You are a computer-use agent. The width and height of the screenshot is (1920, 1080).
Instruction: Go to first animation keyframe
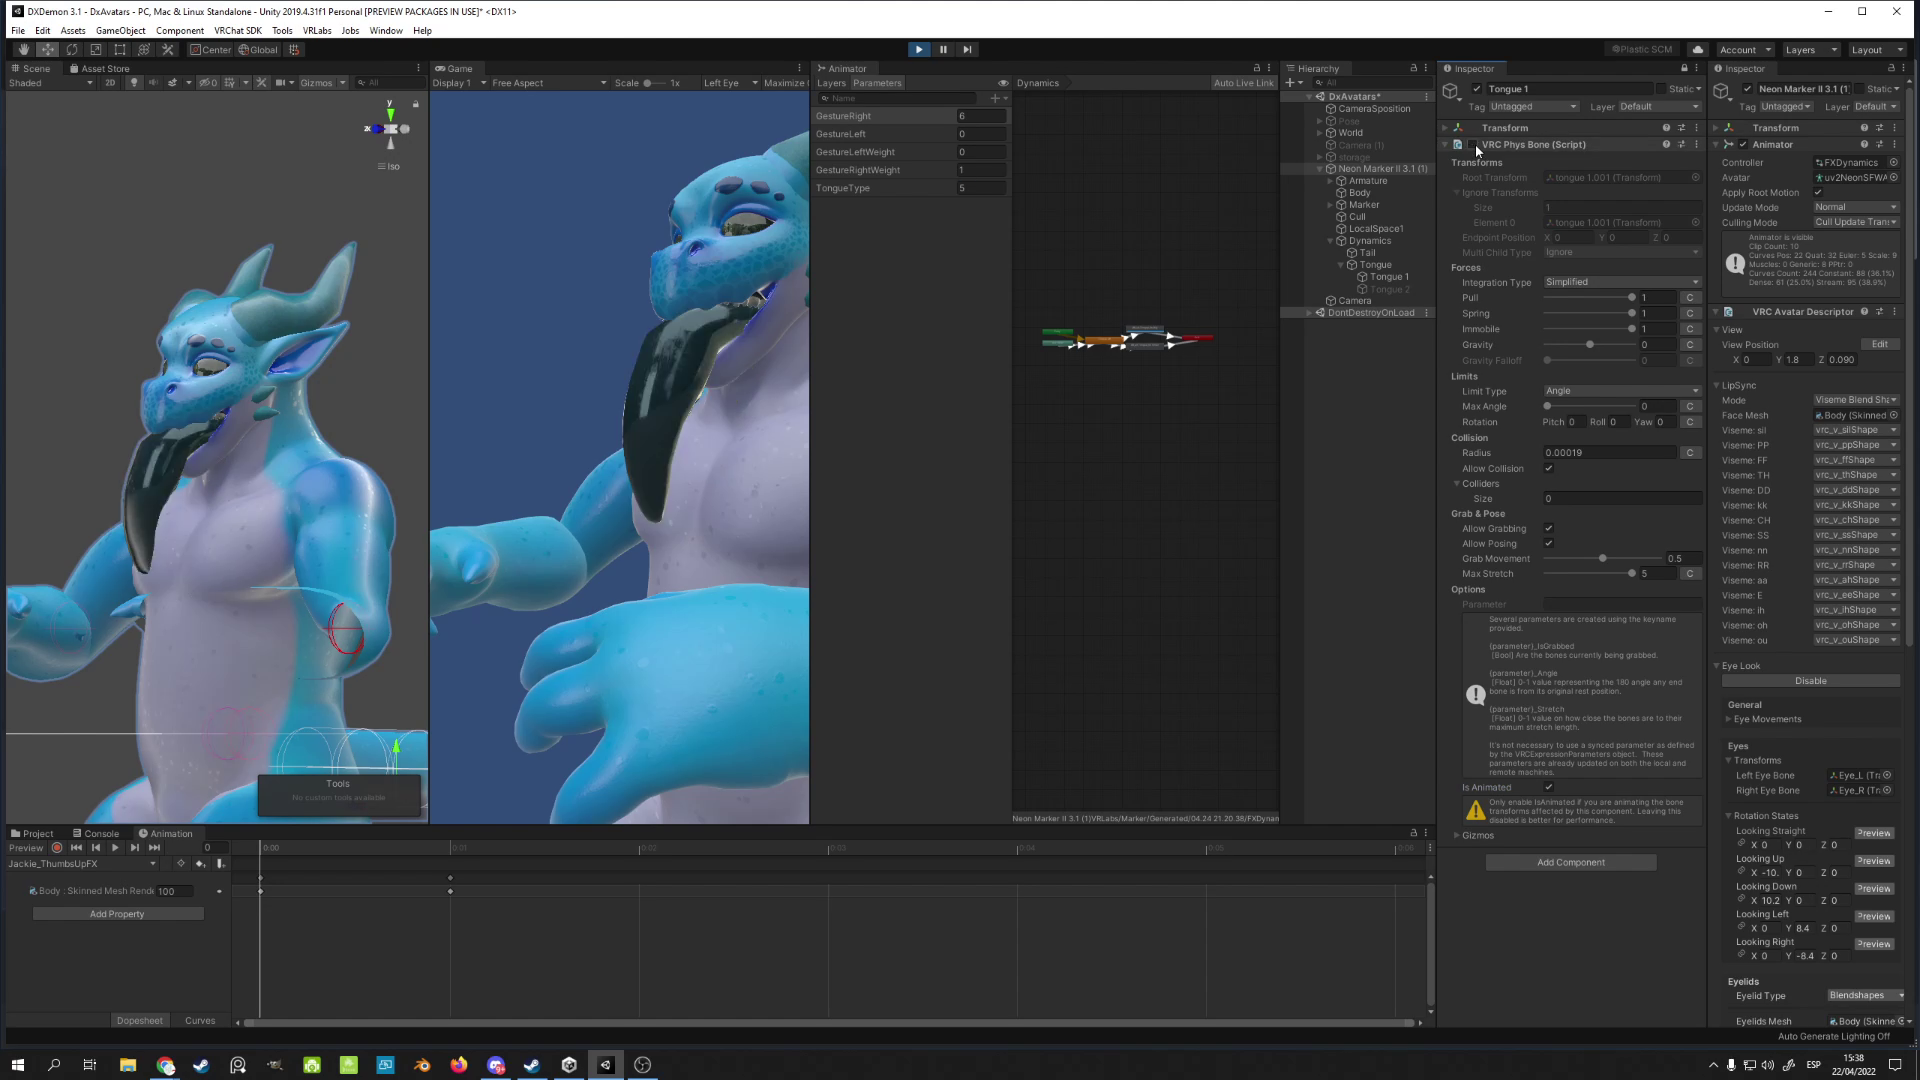76,848
